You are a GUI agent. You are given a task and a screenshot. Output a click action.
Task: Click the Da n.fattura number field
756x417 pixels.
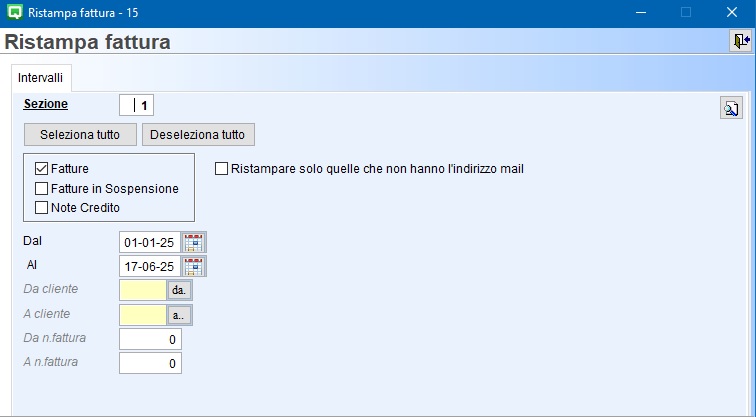tap(150, 339)
